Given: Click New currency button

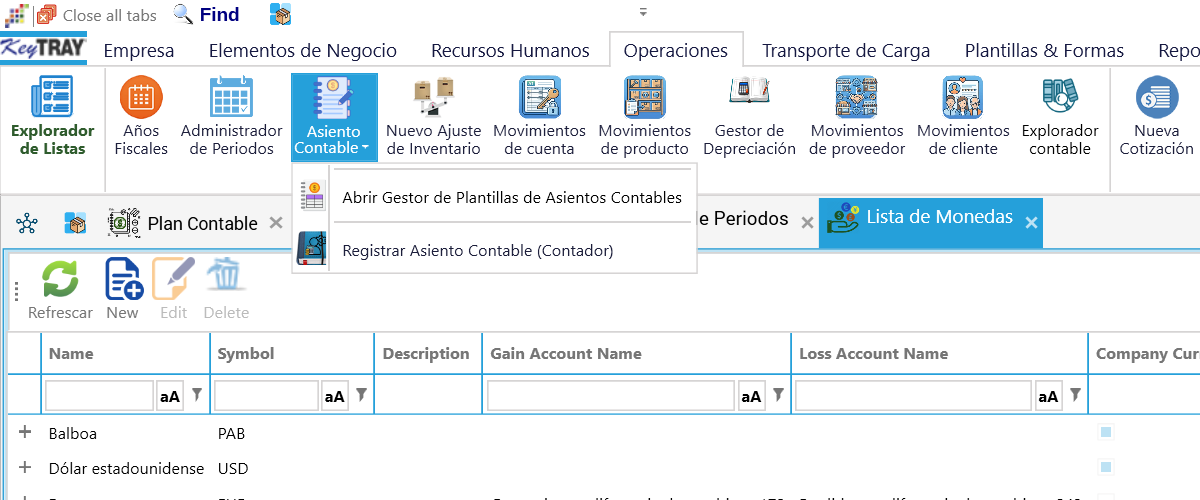Looking at the screenshot, I should [123, 290].
